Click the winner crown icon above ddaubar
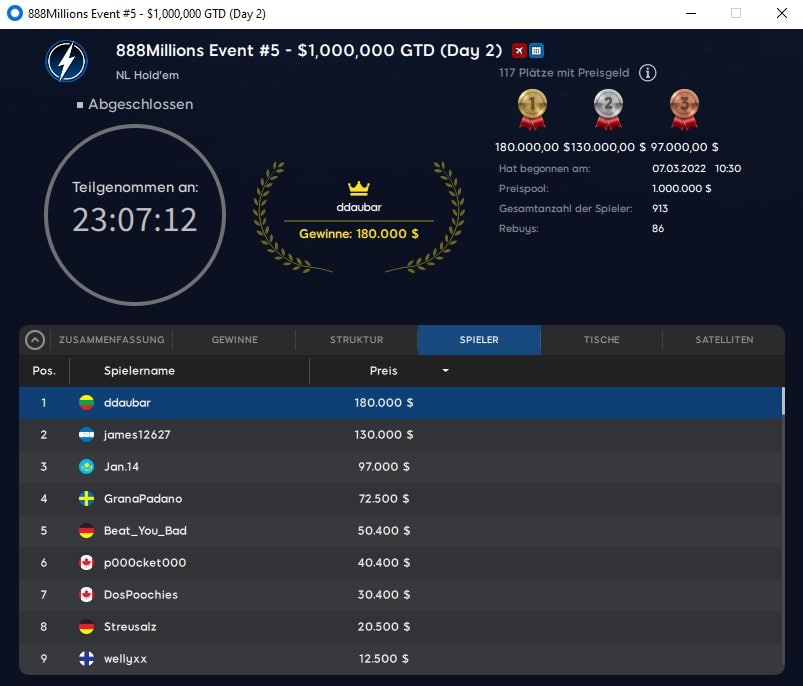The width and height of the screenshot is (803, 686). click(359, 188)
